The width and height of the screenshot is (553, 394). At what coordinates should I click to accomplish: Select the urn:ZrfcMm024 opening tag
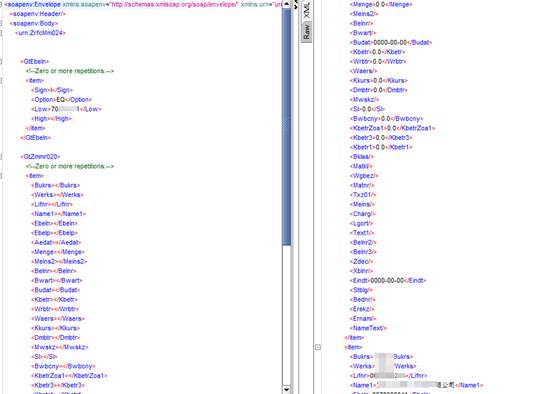click(x=41, y=33)
